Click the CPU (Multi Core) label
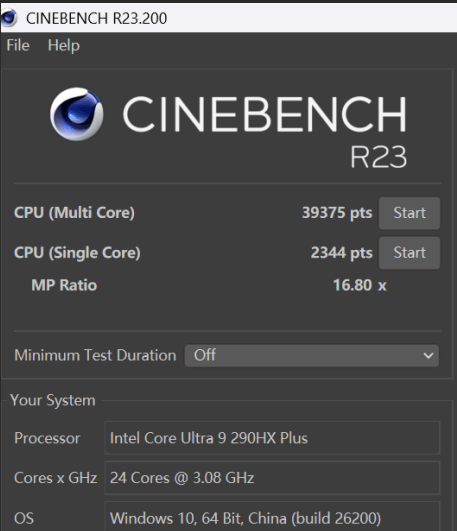Image resolution: width=457 pixels, height=531 pixels. [x=74, y=213]
